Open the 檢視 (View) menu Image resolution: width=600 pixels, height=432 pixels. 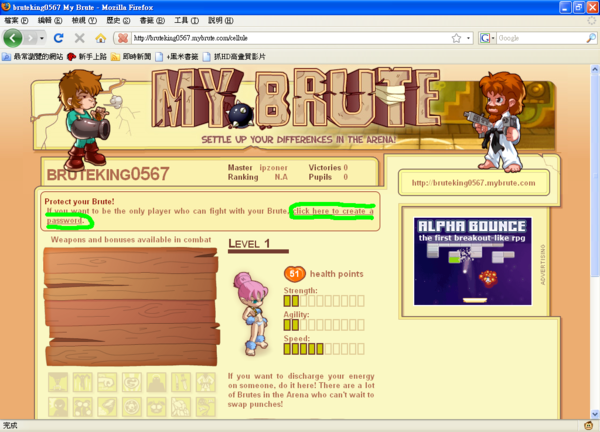(x=84, y=20)
